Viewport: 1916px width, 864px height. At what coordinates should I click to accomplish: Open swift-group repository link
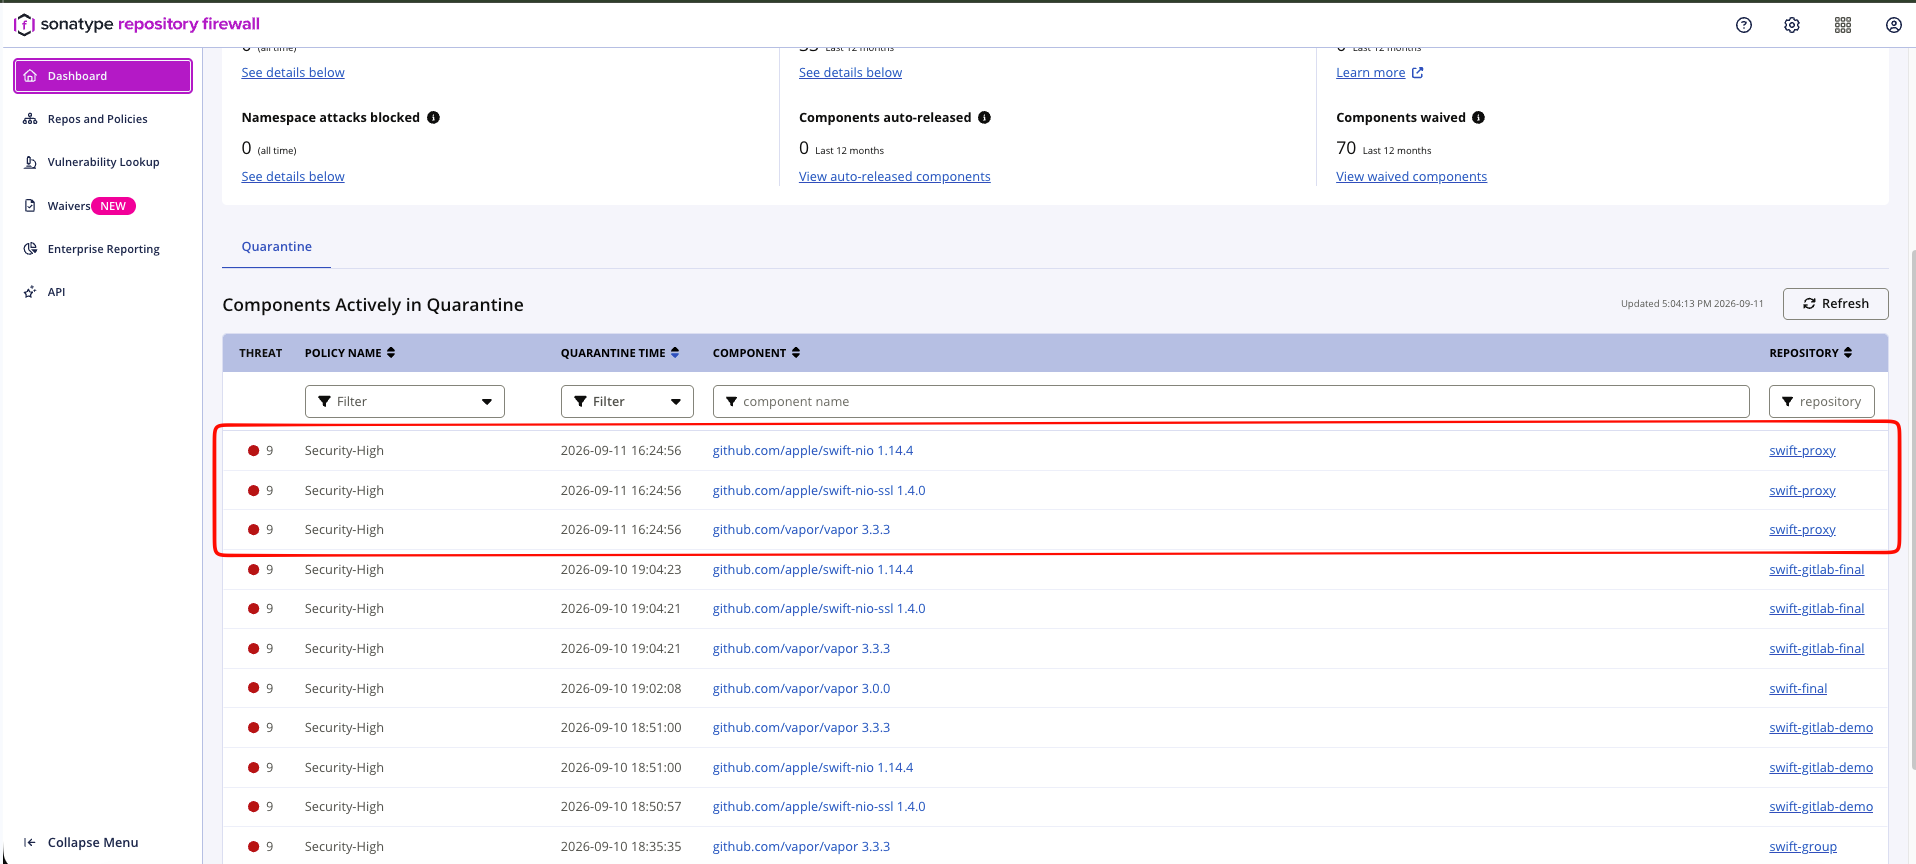pos(1803,847)
